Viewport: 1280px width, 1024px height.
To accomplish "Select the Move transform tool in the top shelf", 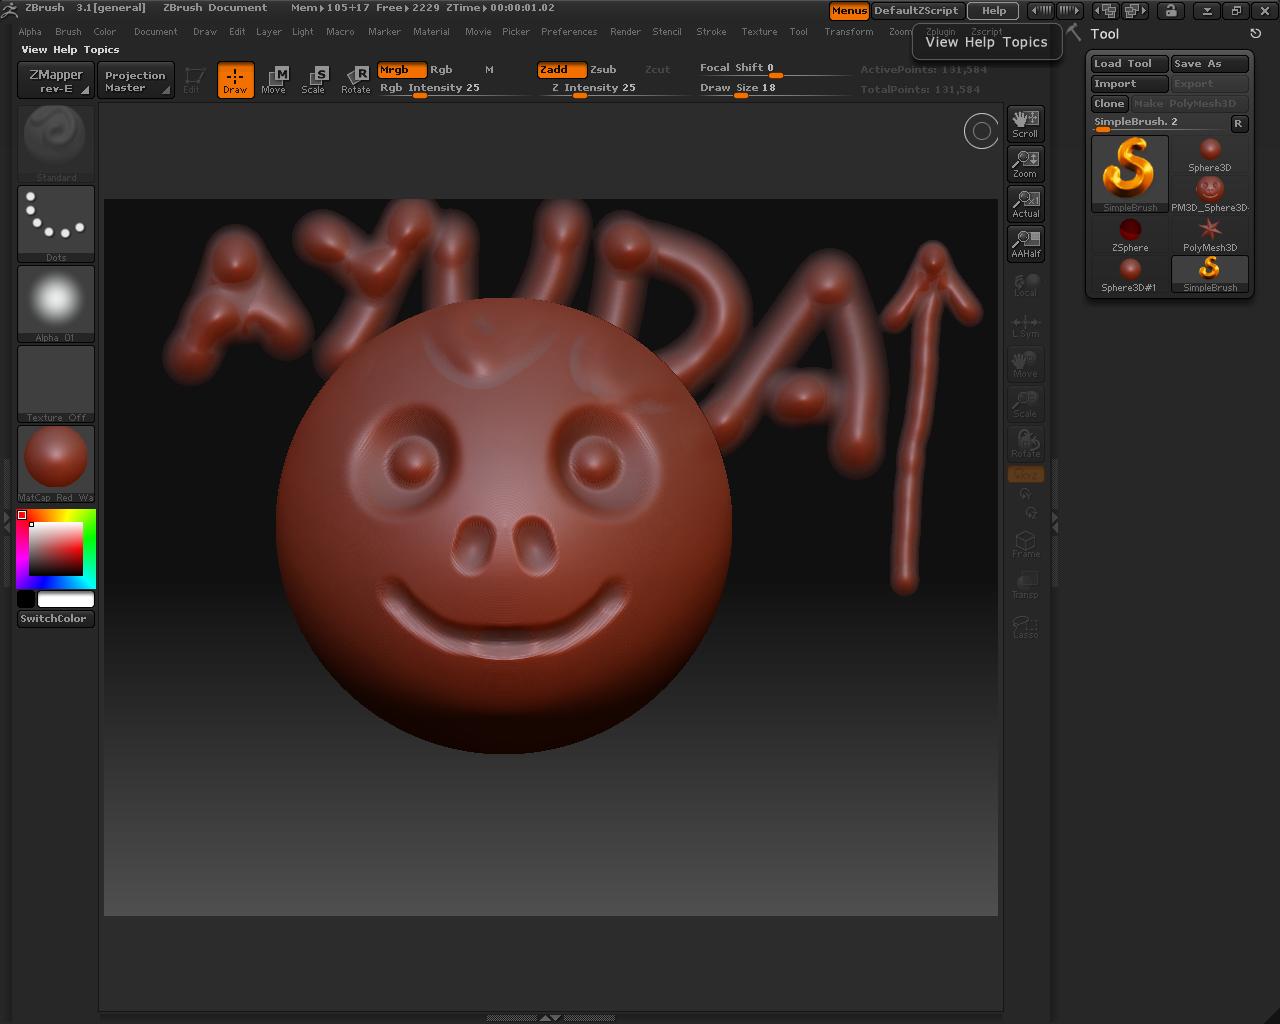I will click(273, 80).
